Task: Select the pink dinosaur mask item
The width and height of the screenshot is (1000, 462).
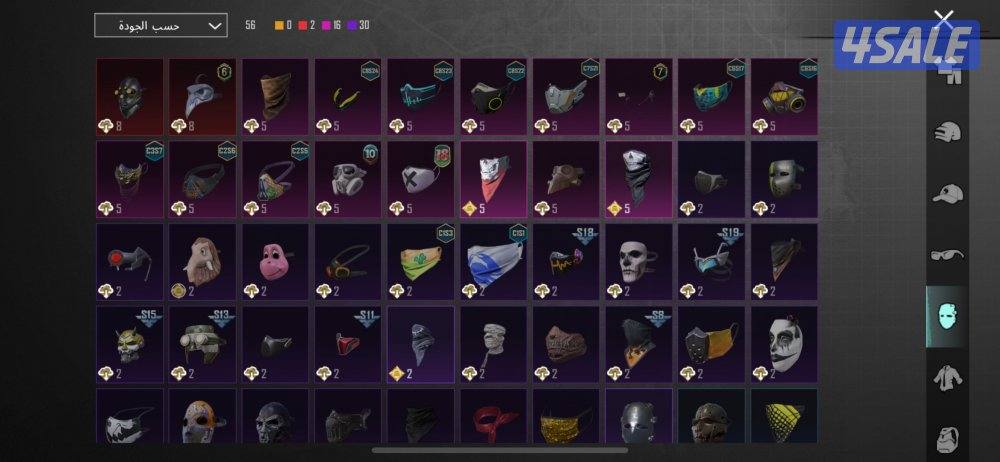Action: pyautogui.click(x=275, y=262)
